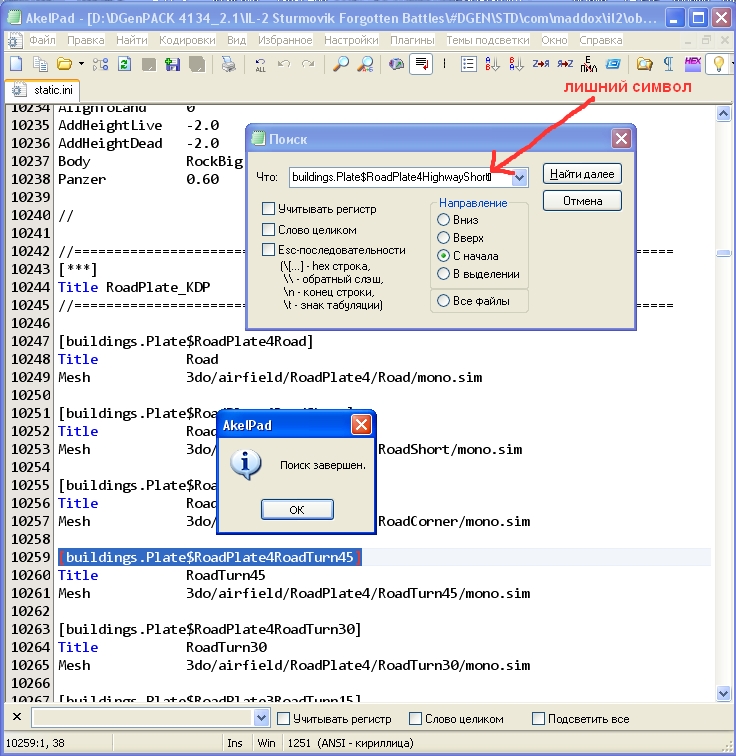Tick bottom bar Учитывать регистр checkbox
This screenshot has width=736, height=756.
click(284, 719)
